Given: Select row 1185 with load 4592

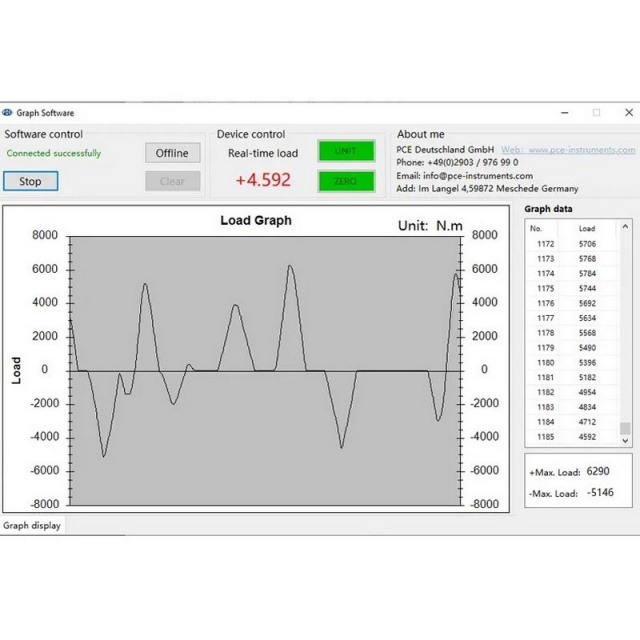Looking at the screenshot, I should coord(572,437).
